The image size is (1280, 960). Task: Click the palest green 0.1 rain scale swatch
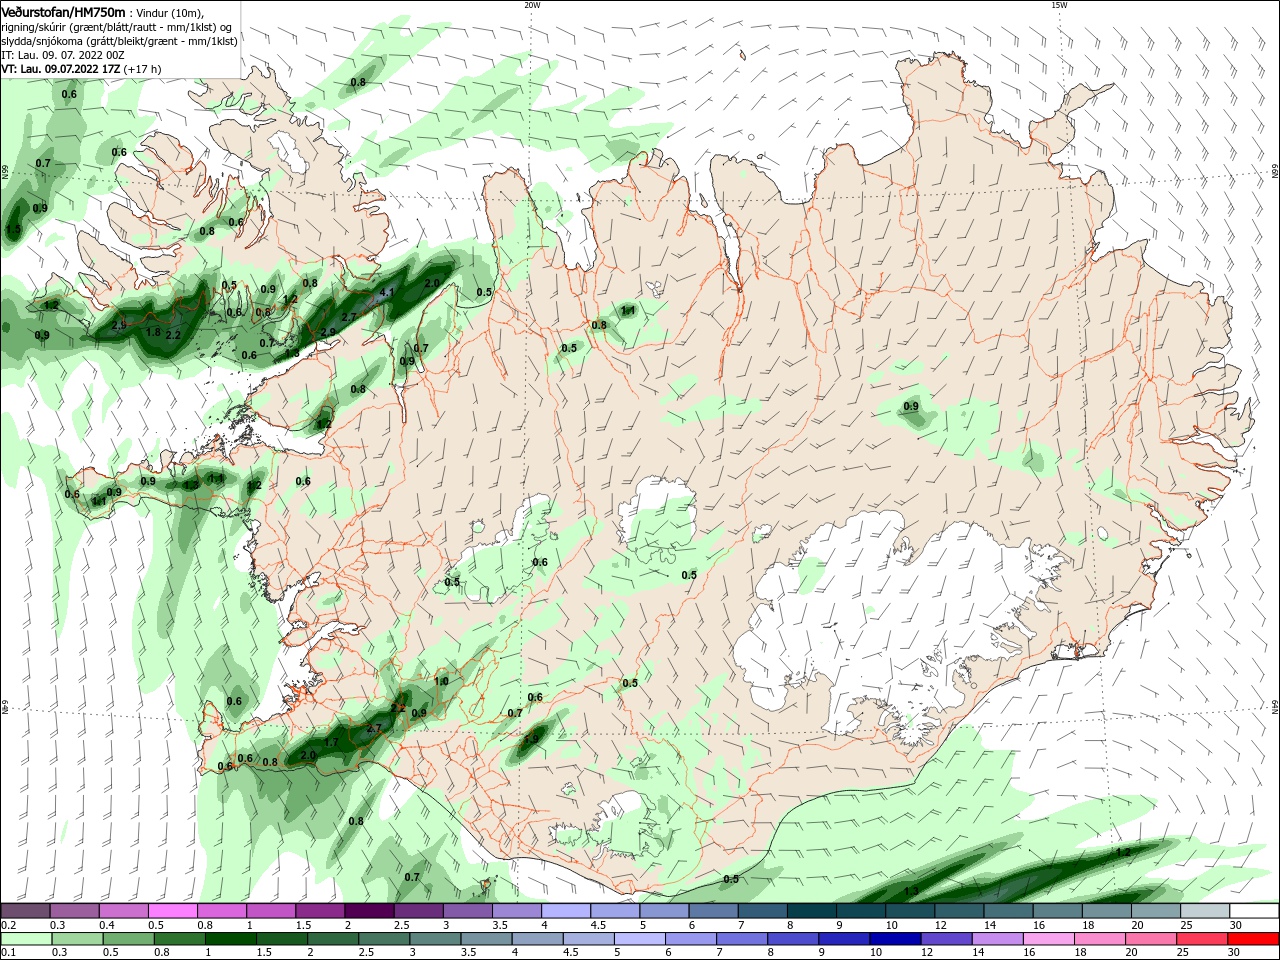pyautogui.click(x=25, y=939)
